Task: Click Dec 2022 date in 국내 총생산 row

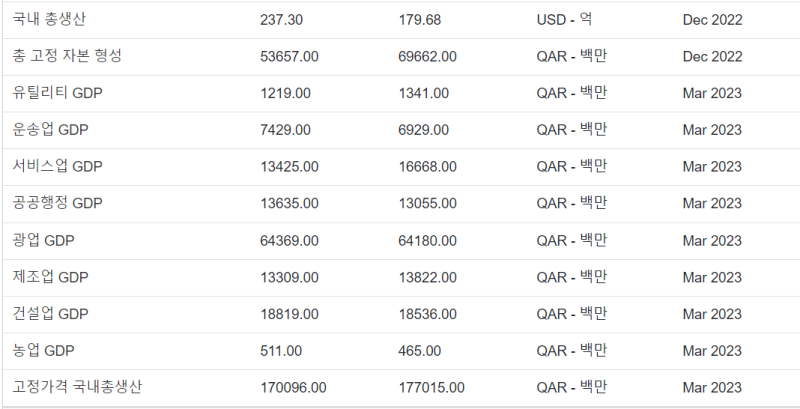Action: coord(712,19)
